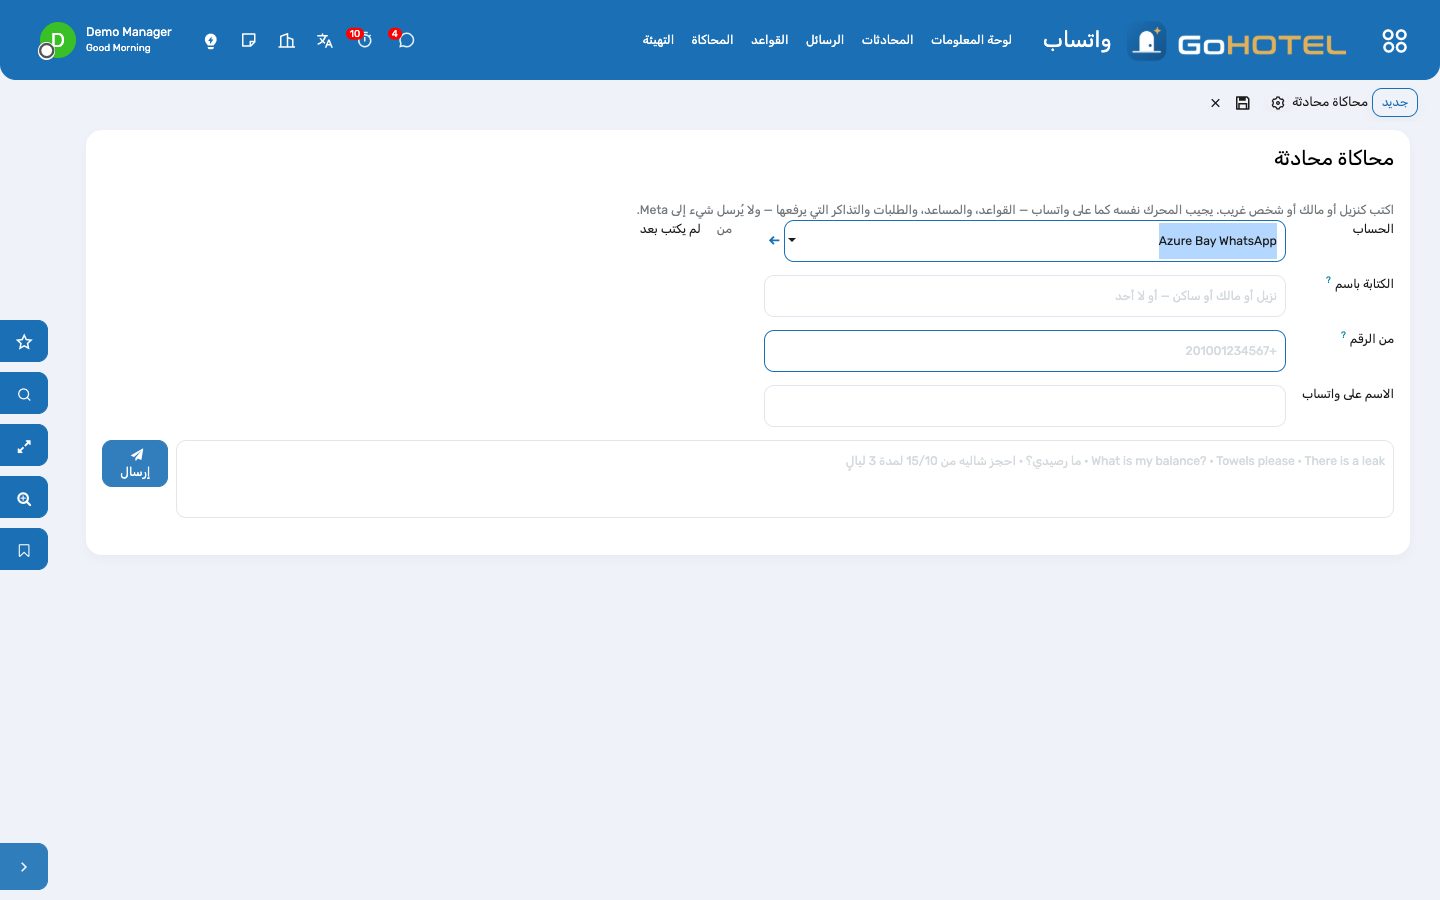Click the الكتابة باسم input field
Image resolution: width=1440 pixels, height=900 pixels.
point(1025,296)
